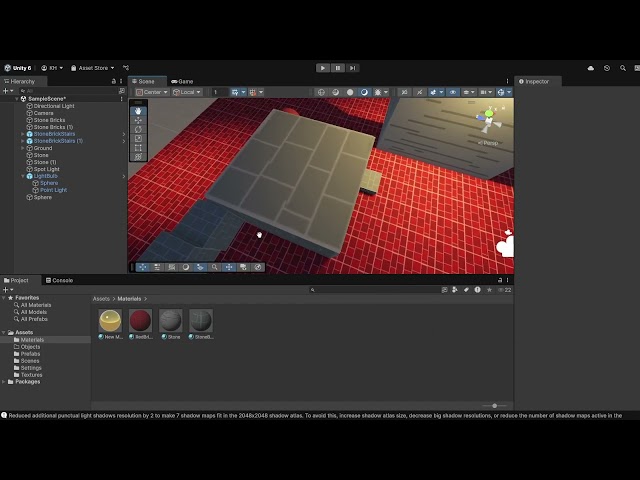Viewport: 640px width, 480px height.
Task: Select the Hand (View) tool
Action: click(x=138, y=111)
